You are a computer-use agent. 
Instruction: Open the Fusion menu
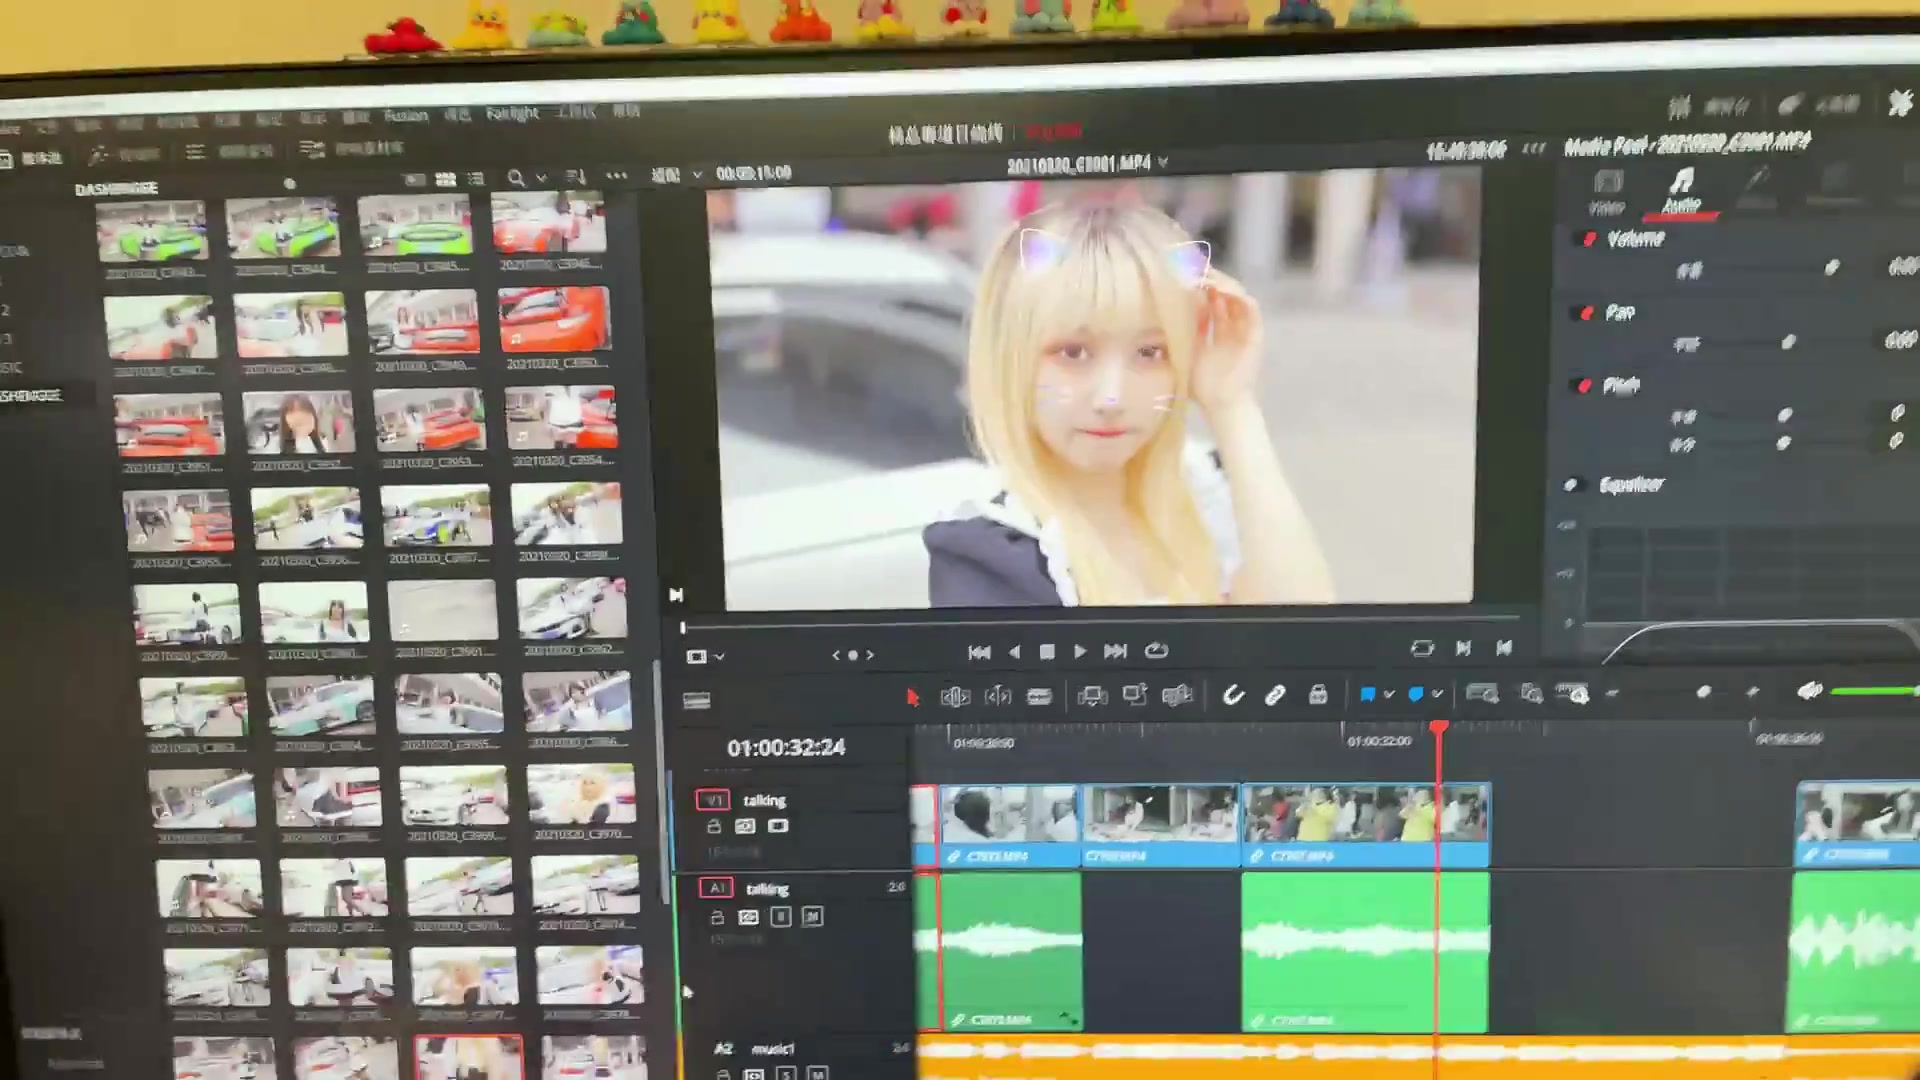[x=406, y=116]
